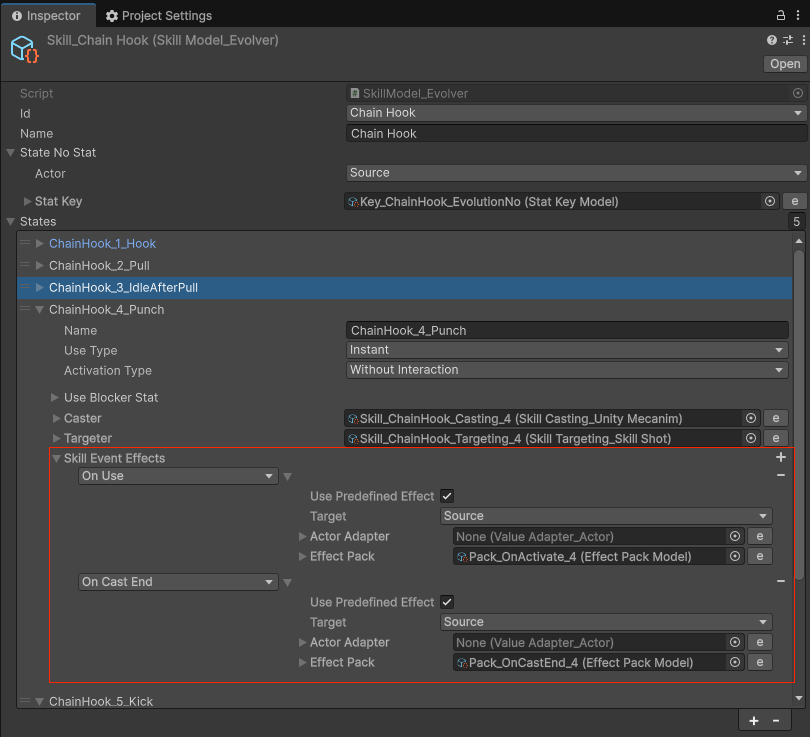
Task: Click the state Name field 'ChainHook_4_Punch'
Action: [567, 330]
